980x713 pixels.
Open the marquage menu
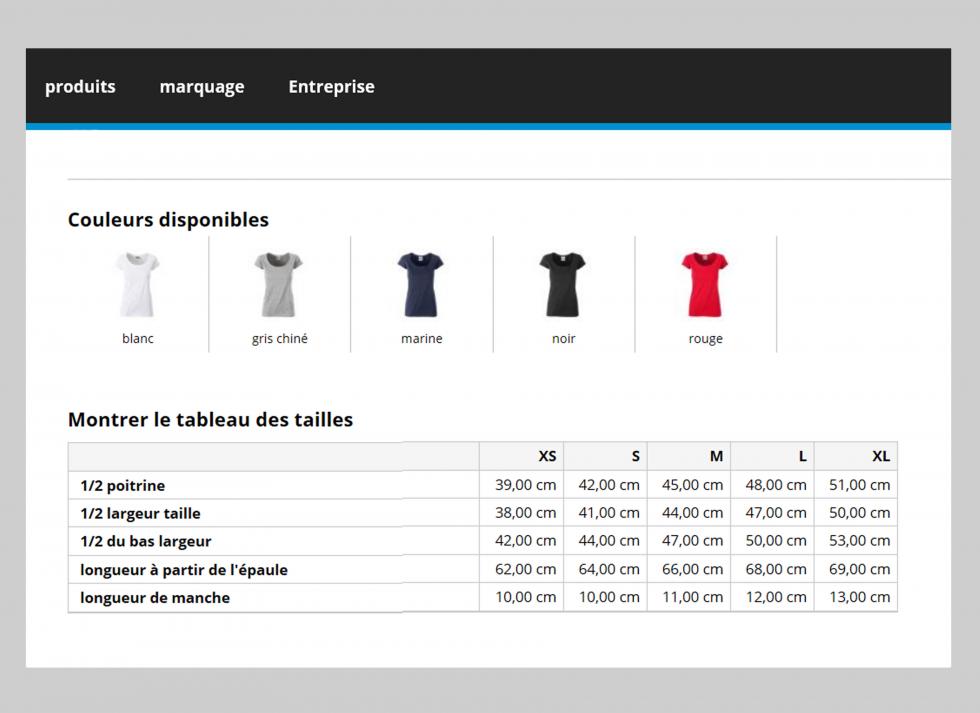coord(202,87)
